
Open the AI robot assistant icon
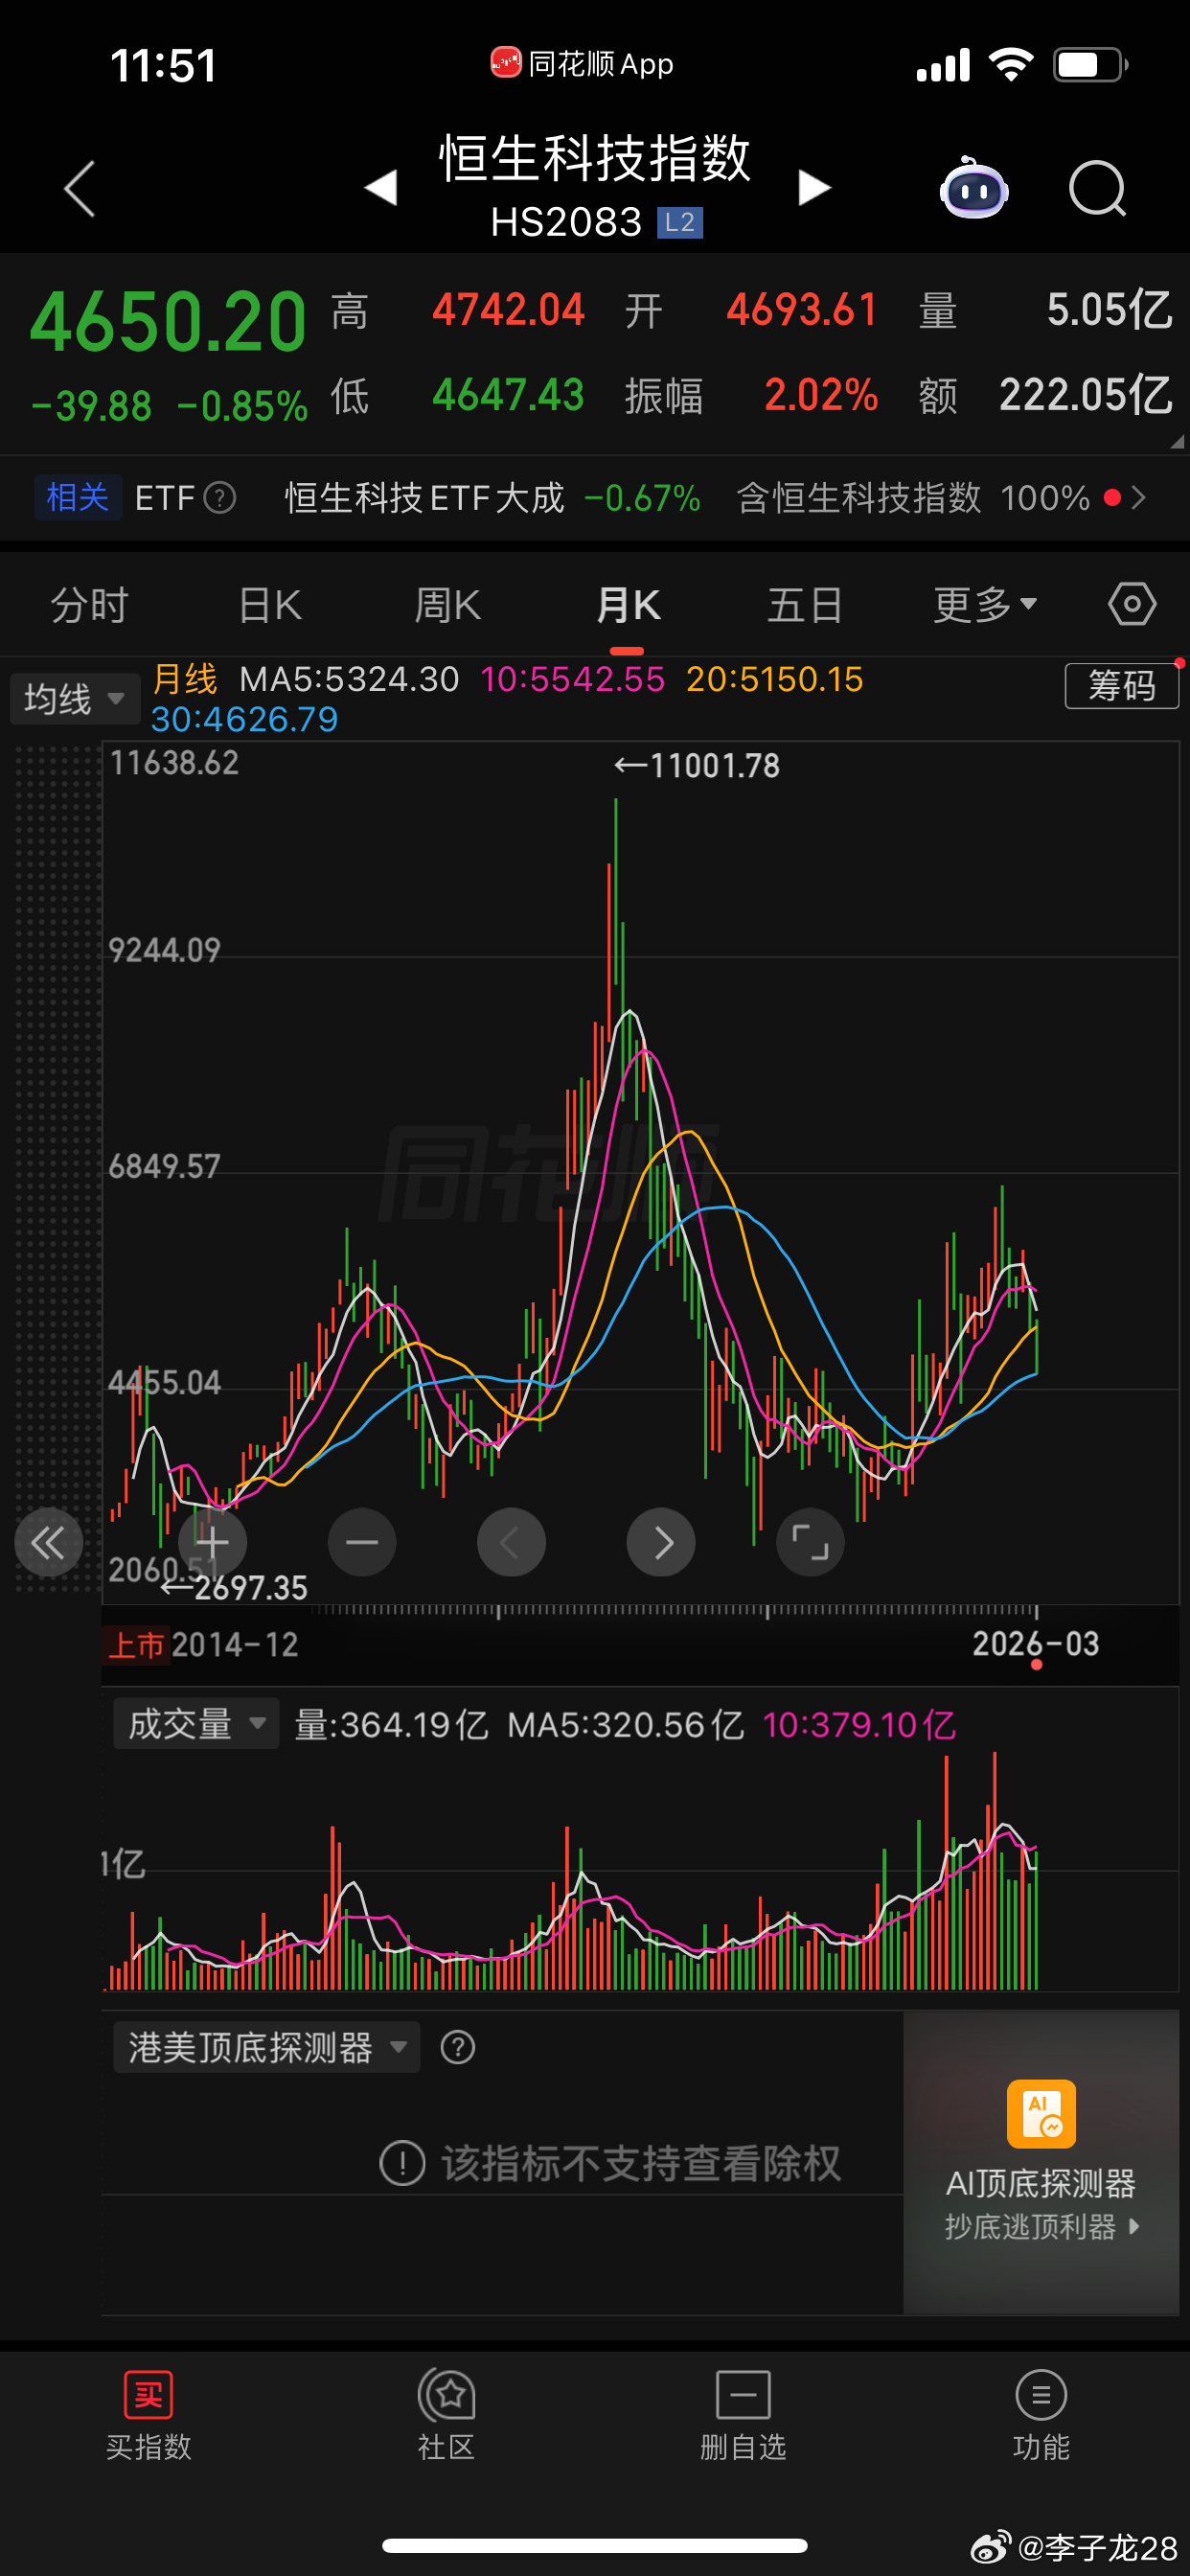click(973, 187)
